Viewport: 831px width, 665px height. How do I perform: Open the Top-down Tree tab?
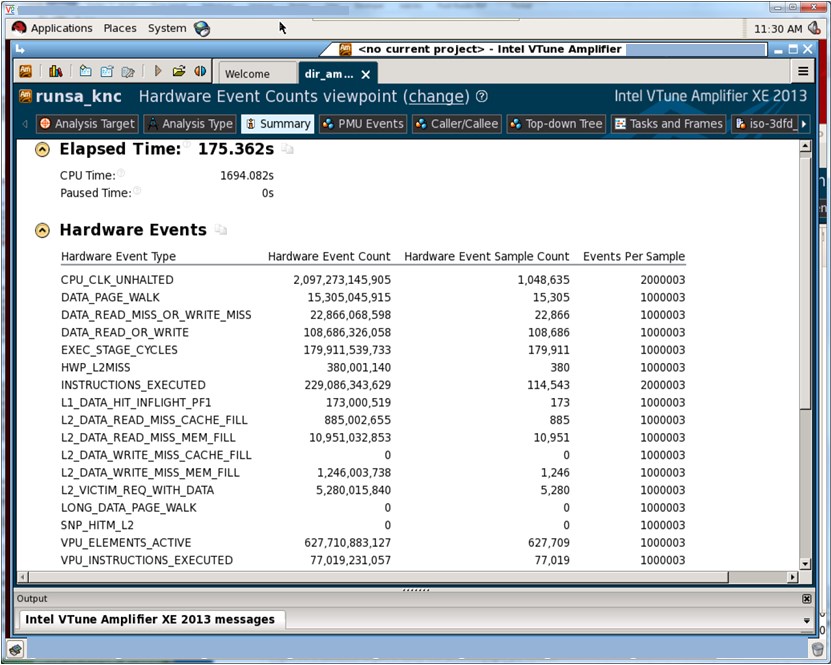[556, 124]
